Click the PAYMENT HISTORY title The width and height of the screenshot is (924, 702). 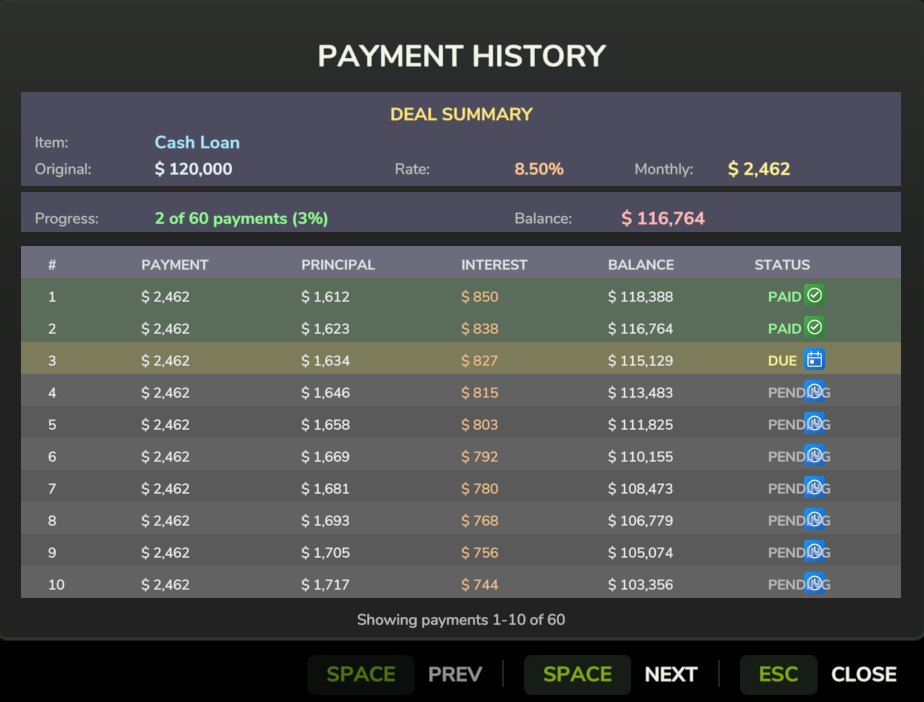461,57
